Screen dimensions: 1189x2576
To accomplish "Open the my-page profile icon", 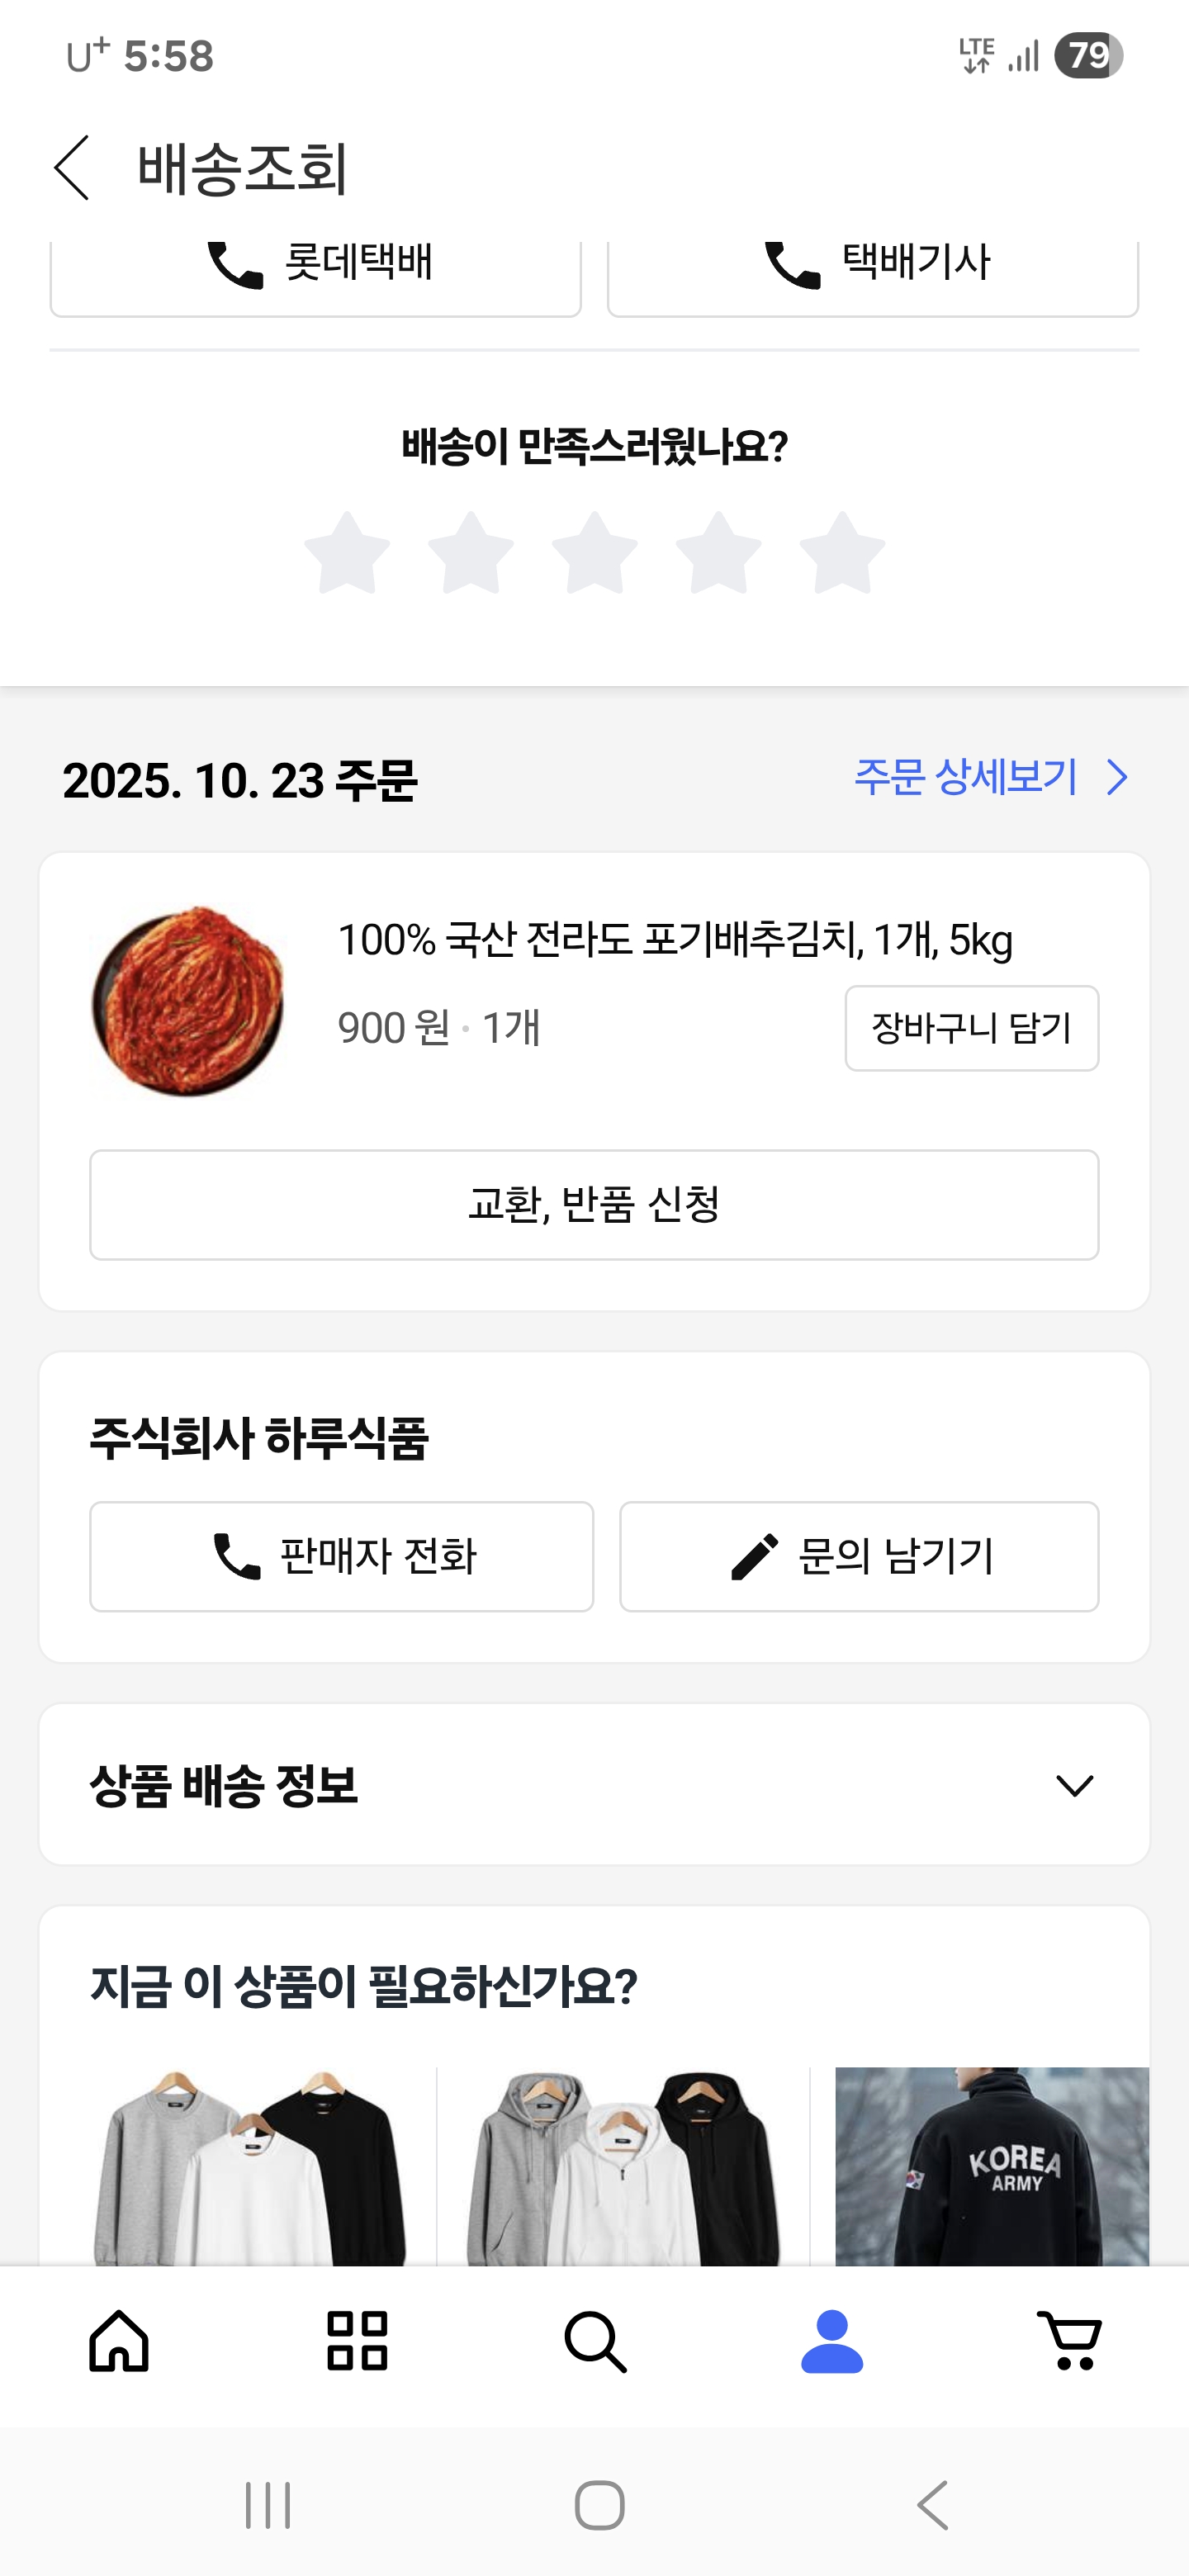I will 832,2340.
